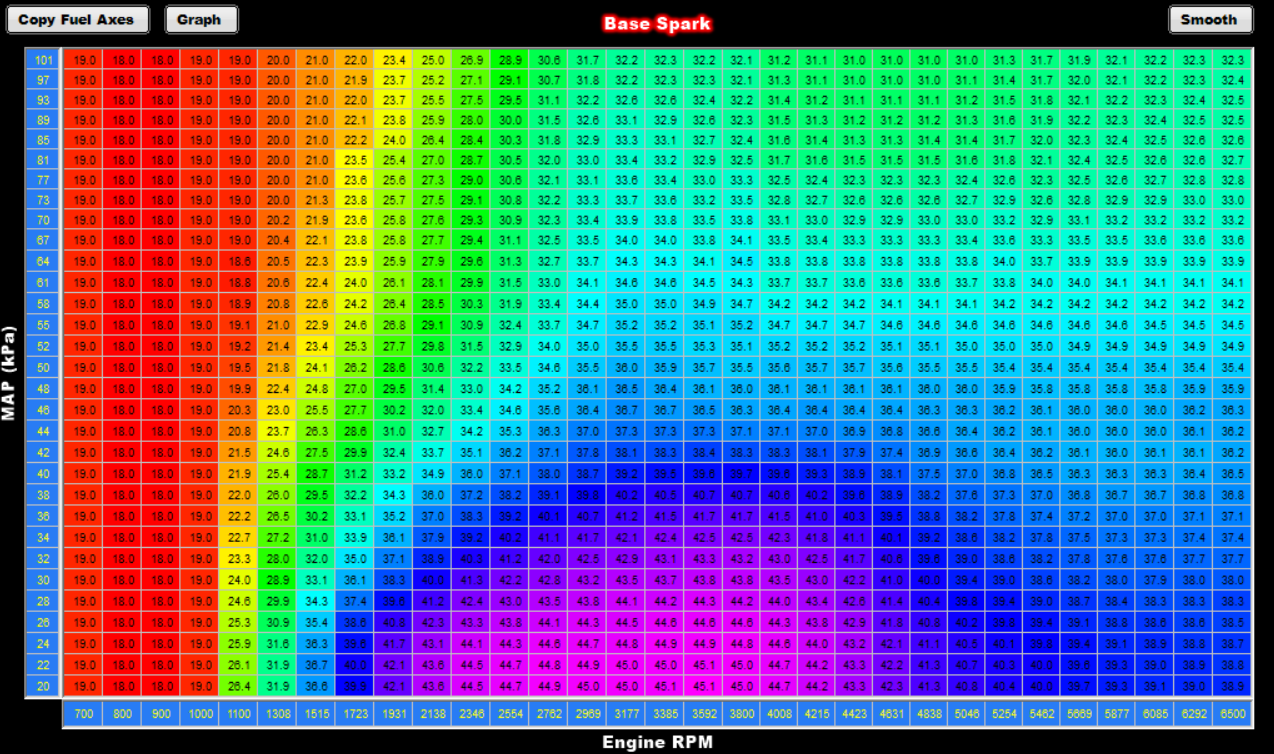Select cell 29.0 at MAP 77, 2346 RPM
The height and width of the screenshot is (754, 1274).
click(x=471, y=180)
